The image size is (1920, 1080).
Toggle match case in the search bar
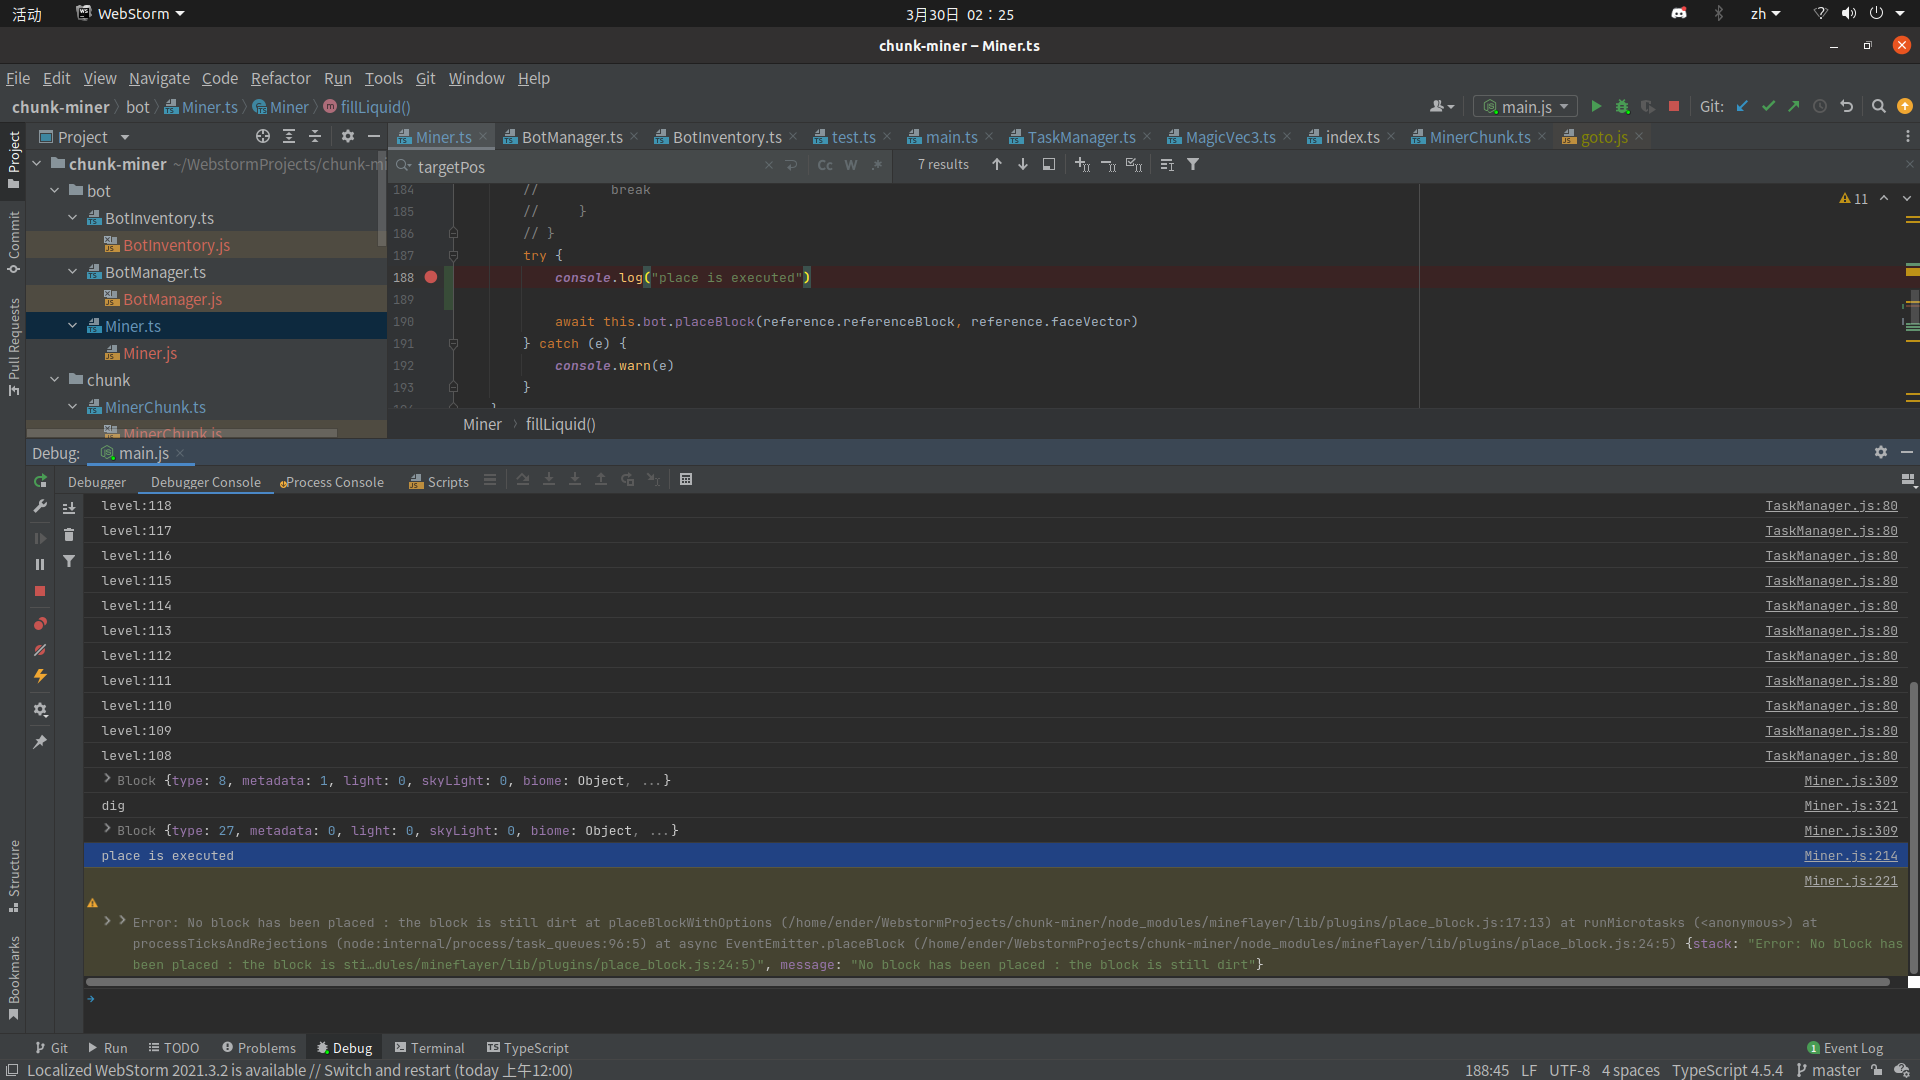click(824, 165)
